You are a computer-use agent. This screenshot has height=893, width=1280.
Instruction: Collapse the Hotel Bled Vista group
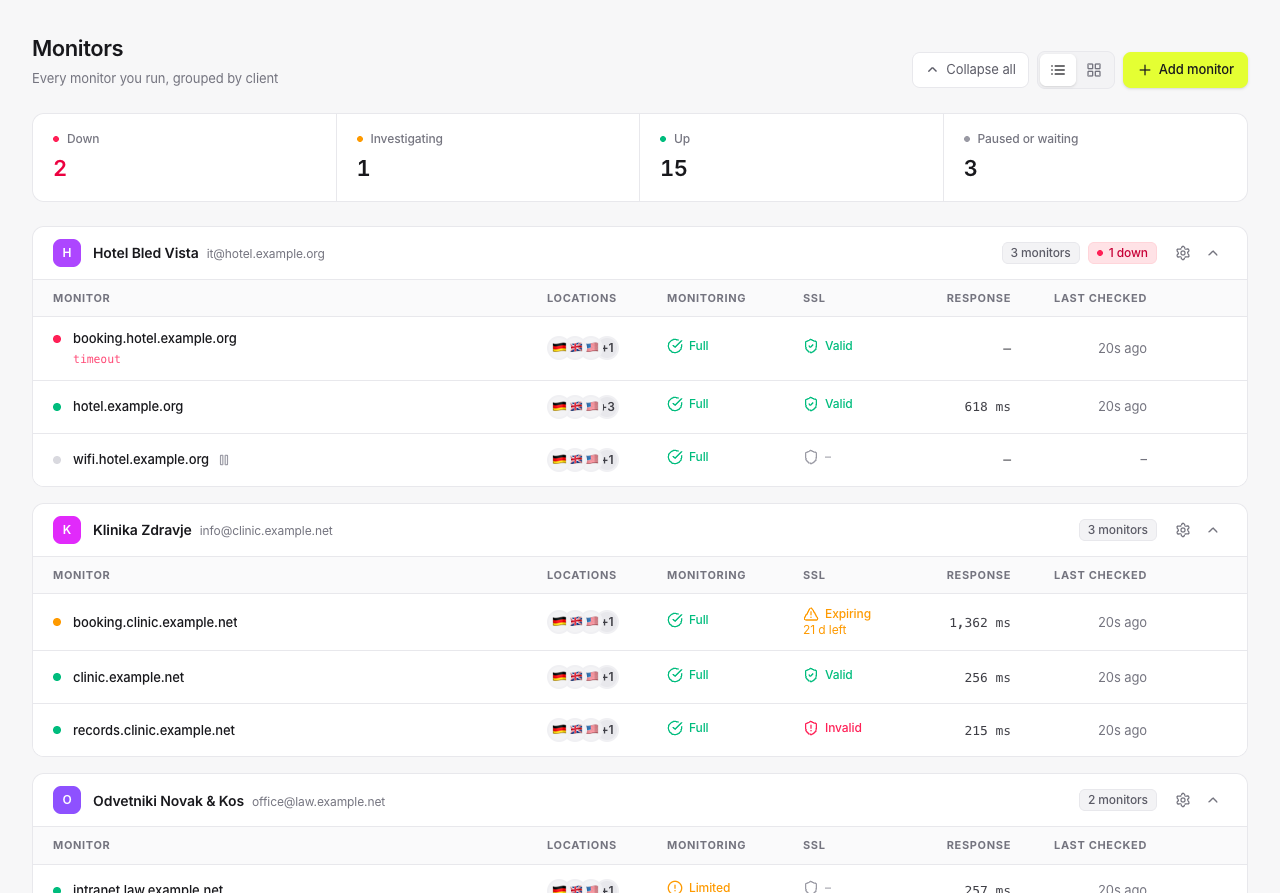1213,253
